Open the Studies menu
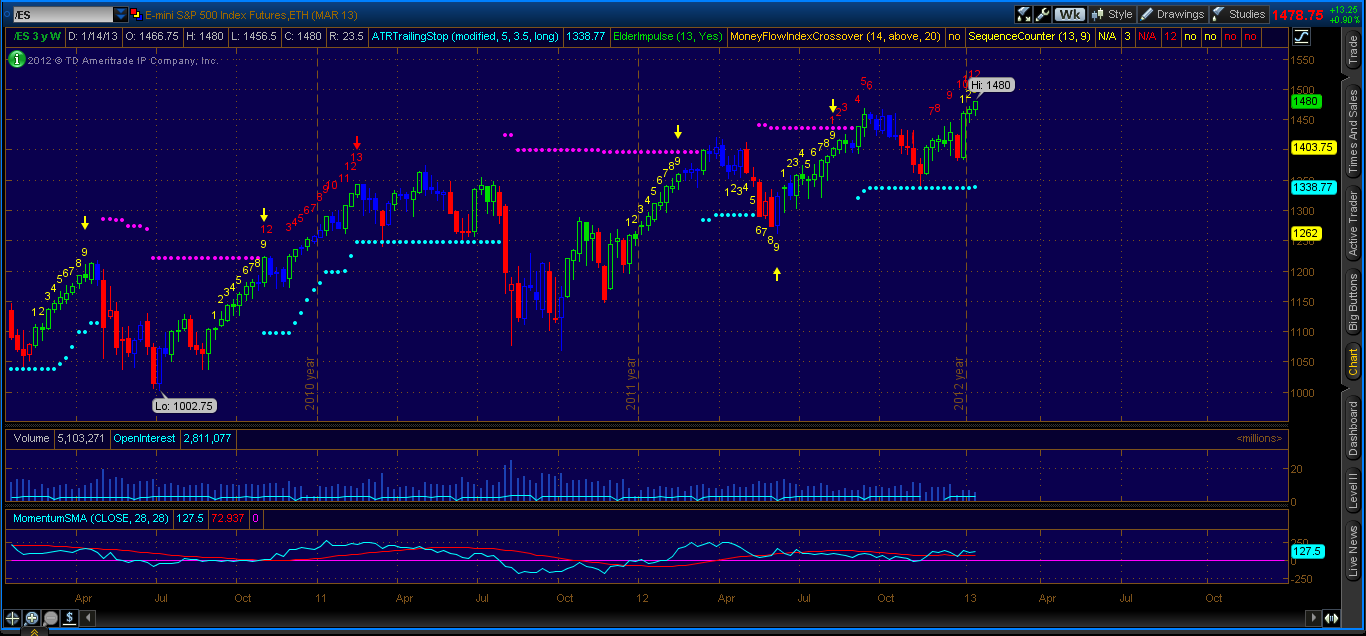The height and width of the screenshot is (636, 1366). point(1239,15)
